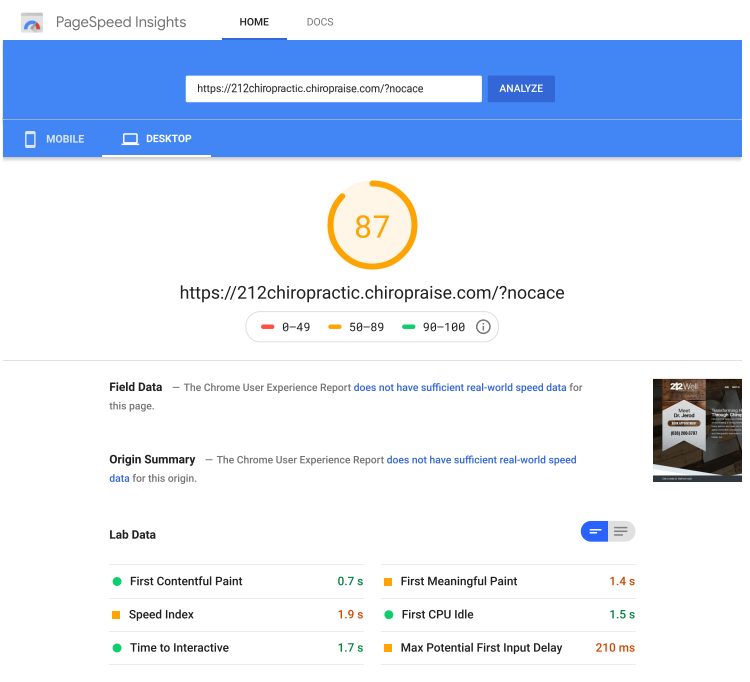Expand the Speed Index metric row
The height and width of the screenshot is (682, 750).
pos(236,615)
